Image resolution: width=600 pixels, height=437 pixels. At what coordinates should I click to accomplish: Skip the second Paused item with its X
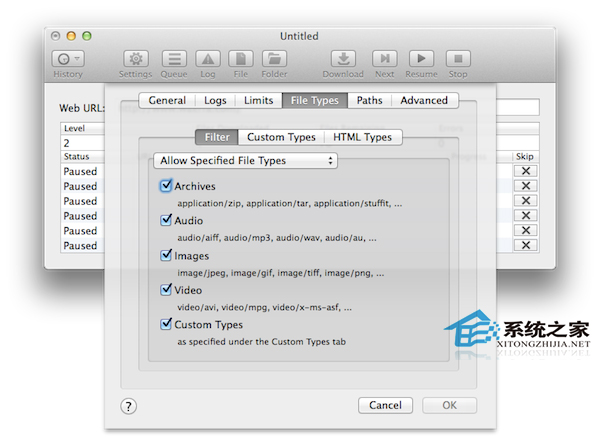click(526, 186)
